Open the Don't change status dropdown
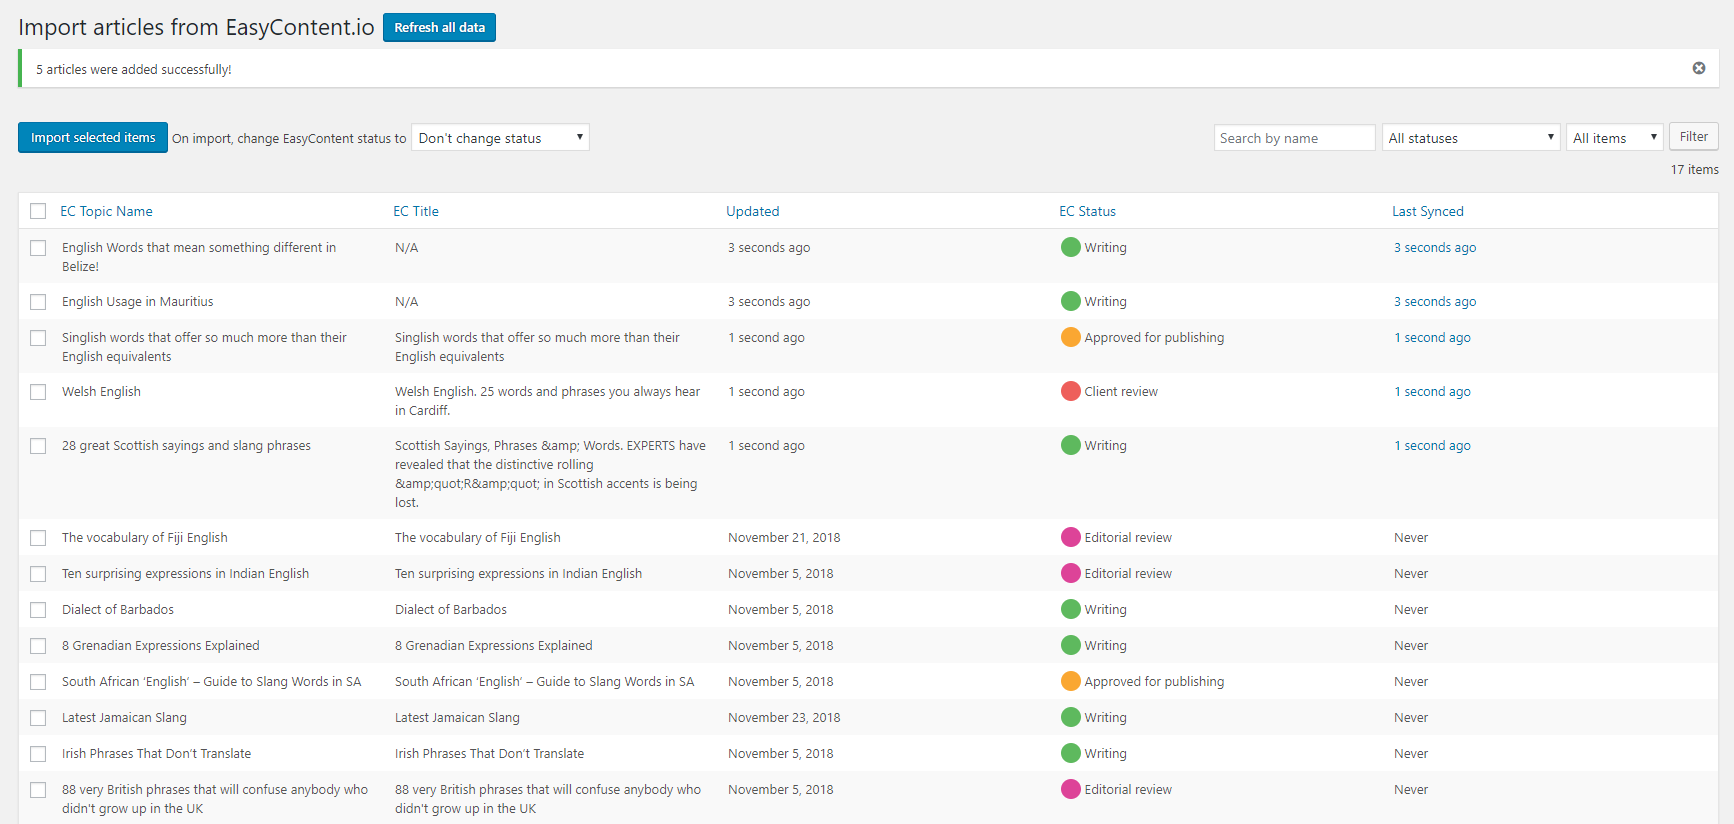Image resolution: width=1734 pixels, height=824 pixels. pyautogui.click(x=500, y=138)
